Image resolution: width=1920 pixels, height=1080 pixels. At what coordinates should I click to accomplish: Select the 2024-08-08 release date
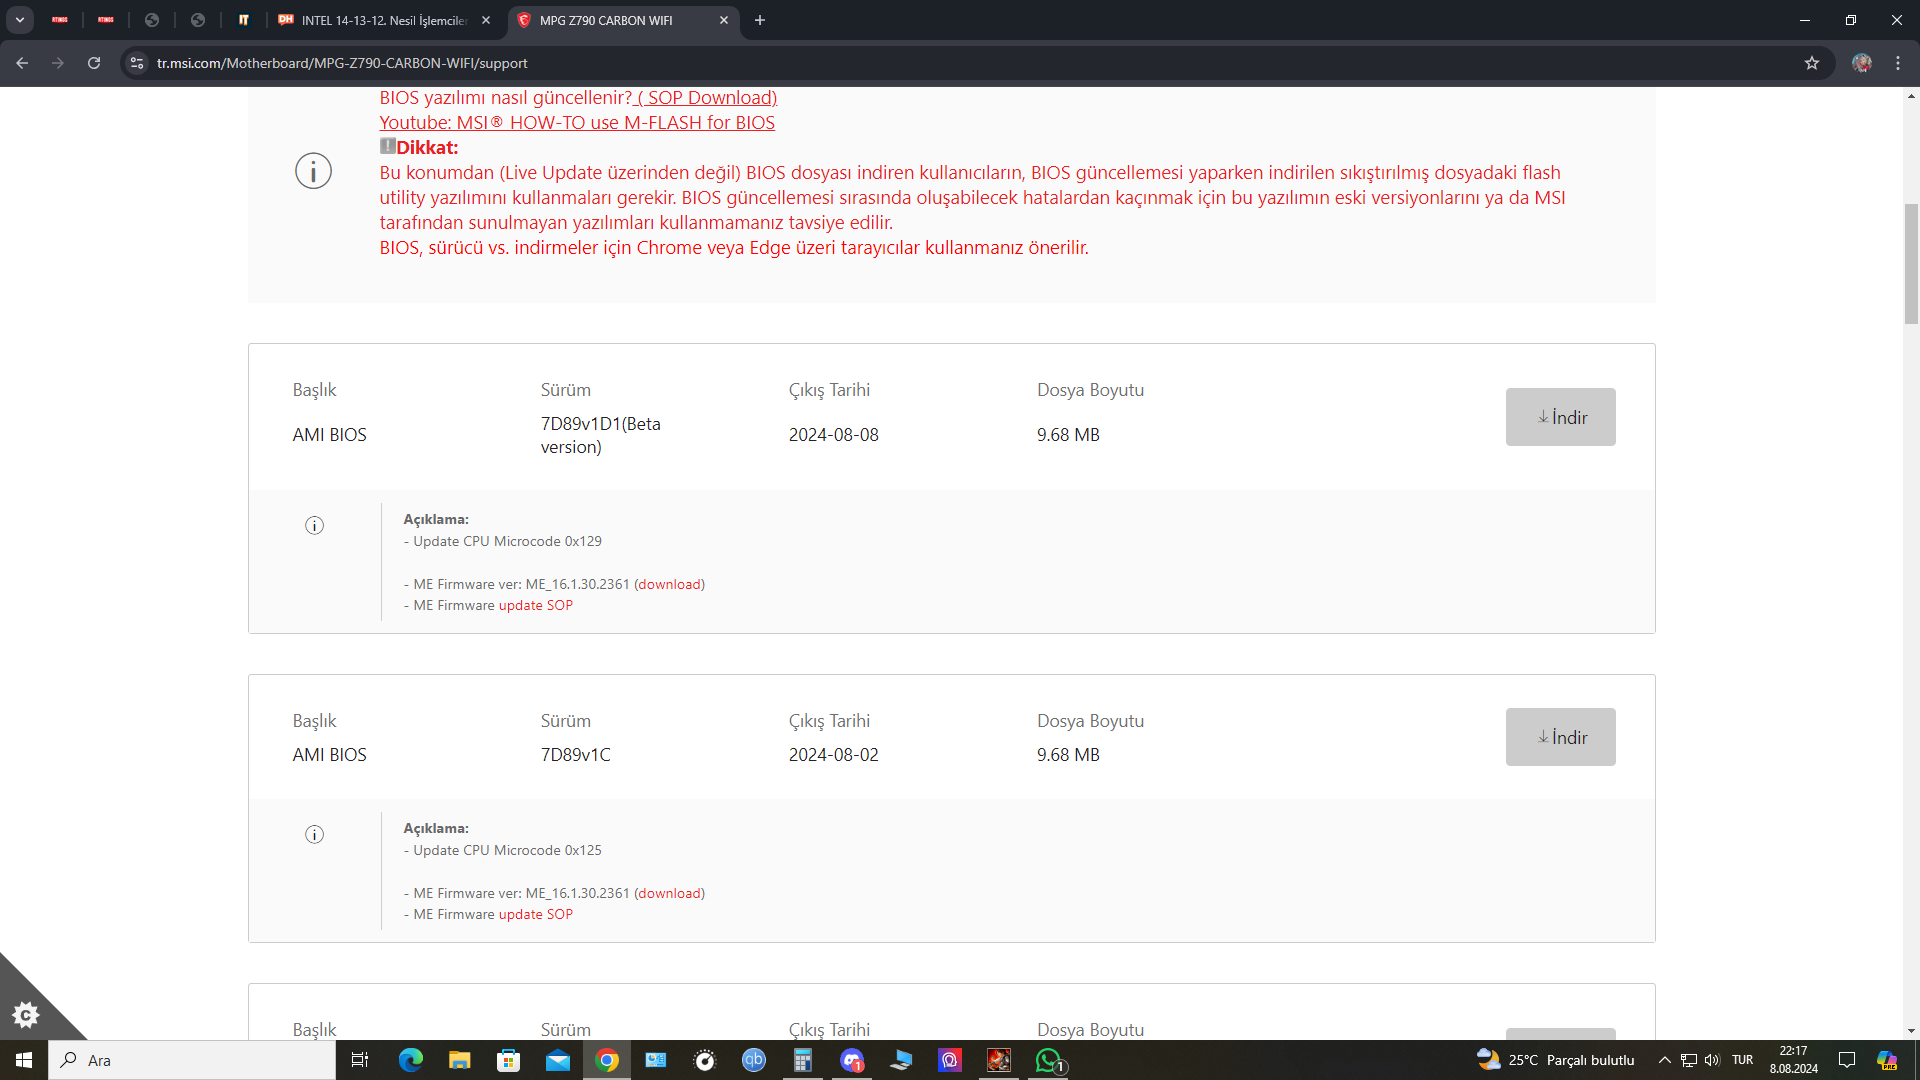click(834, 435)
